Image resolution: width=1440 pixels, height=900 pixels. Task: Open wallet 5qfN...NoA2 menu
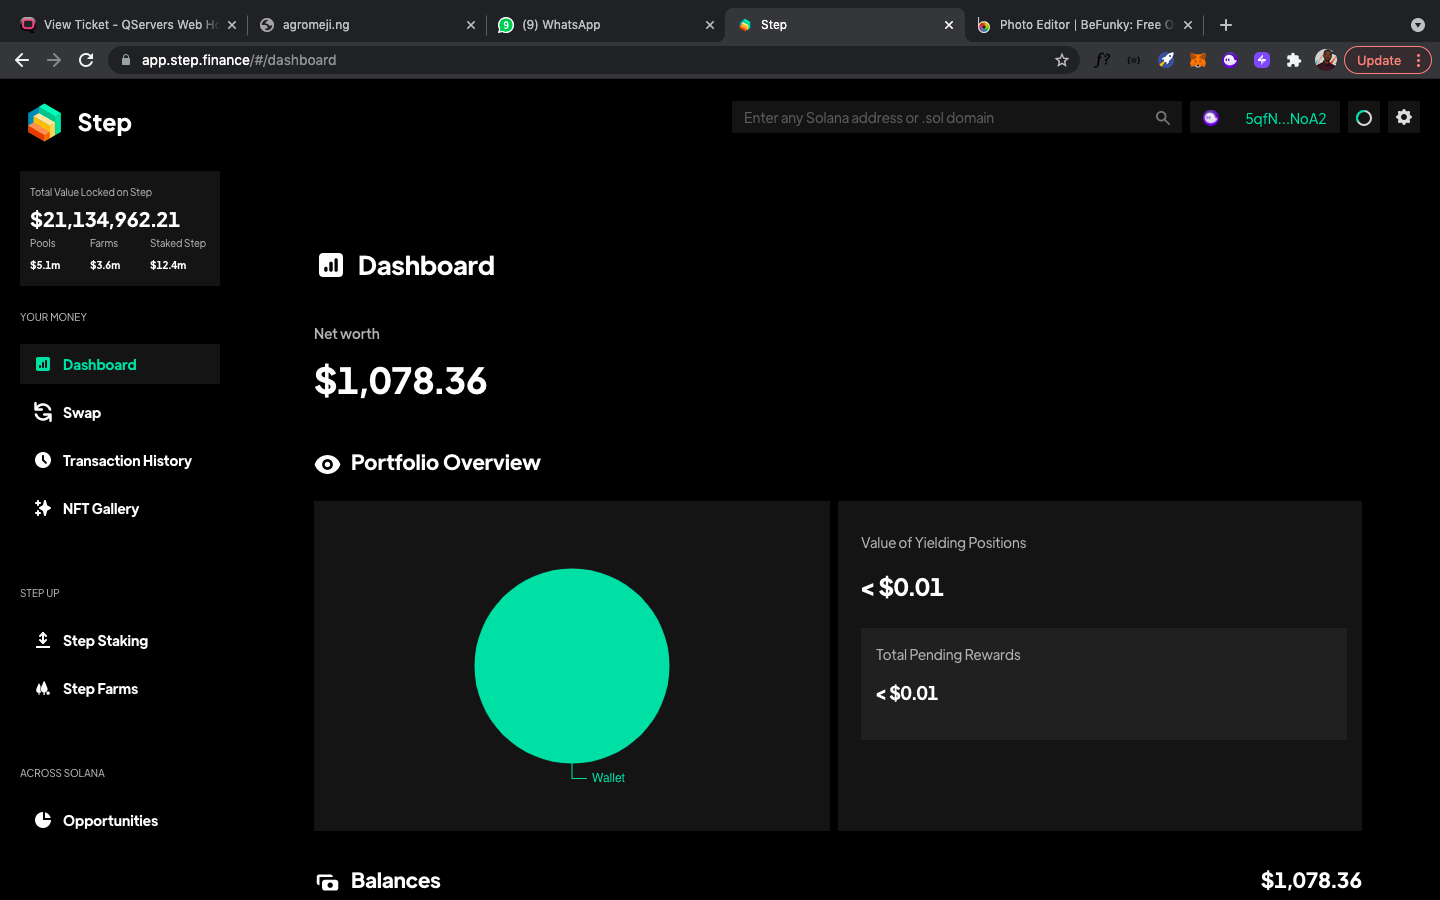tap(1264, 117)
